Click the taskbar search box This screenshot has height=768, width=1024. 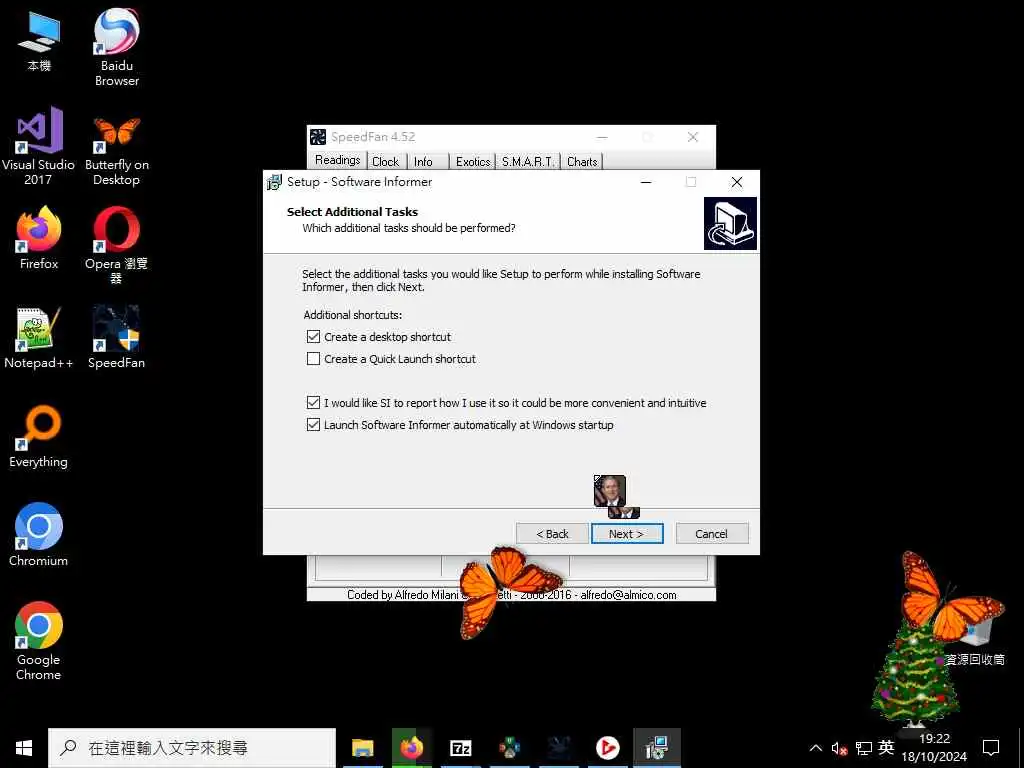[192, 748]
